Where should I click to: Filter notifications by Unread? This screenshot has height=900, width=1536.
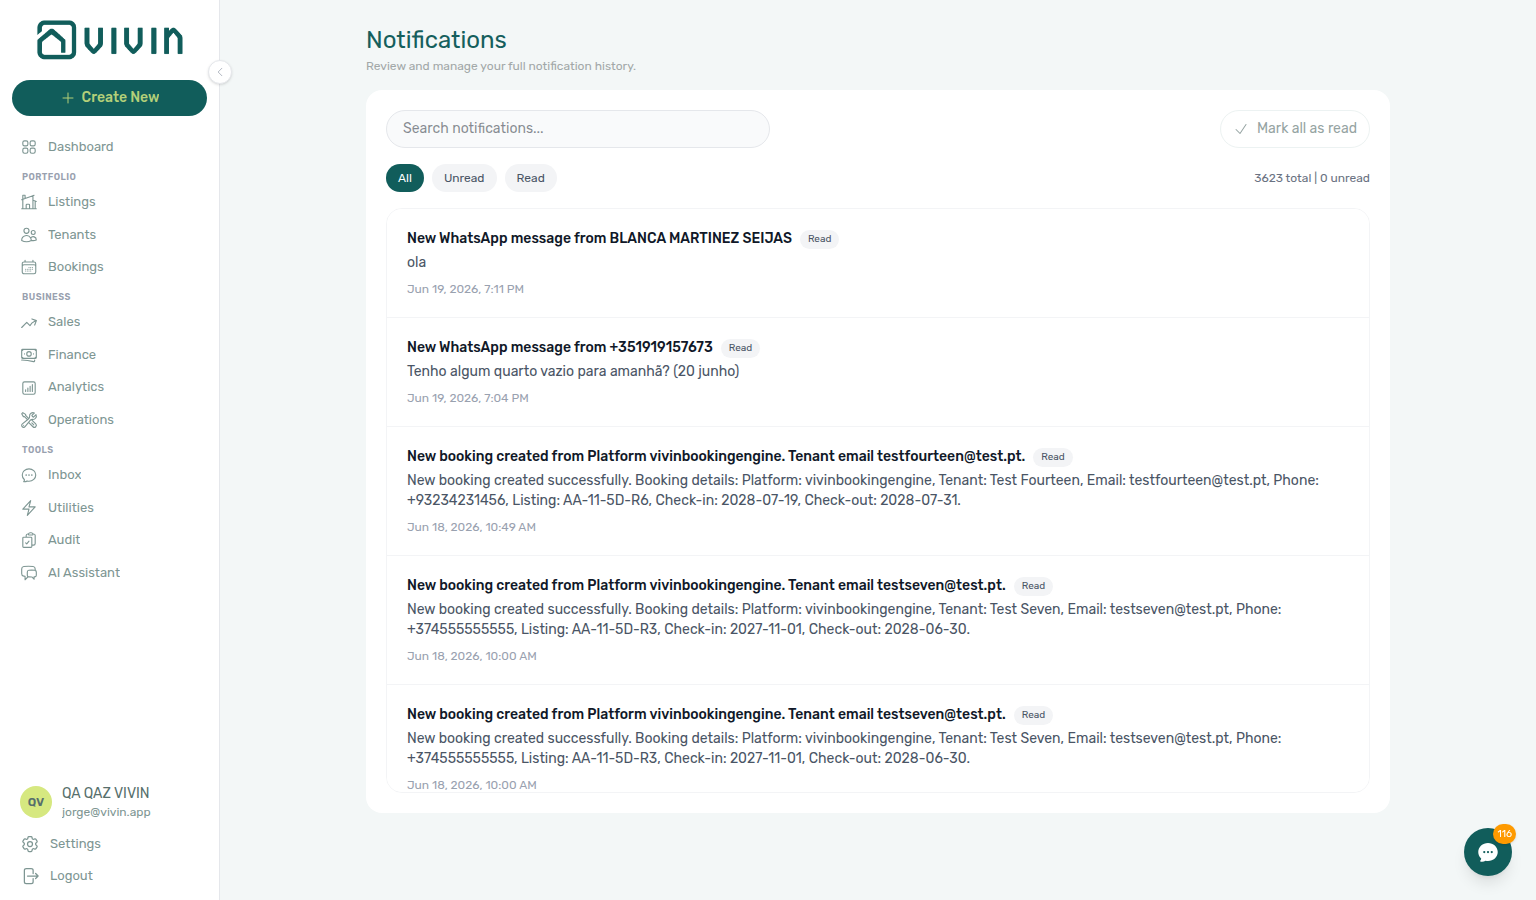click(x=464, y=178)
